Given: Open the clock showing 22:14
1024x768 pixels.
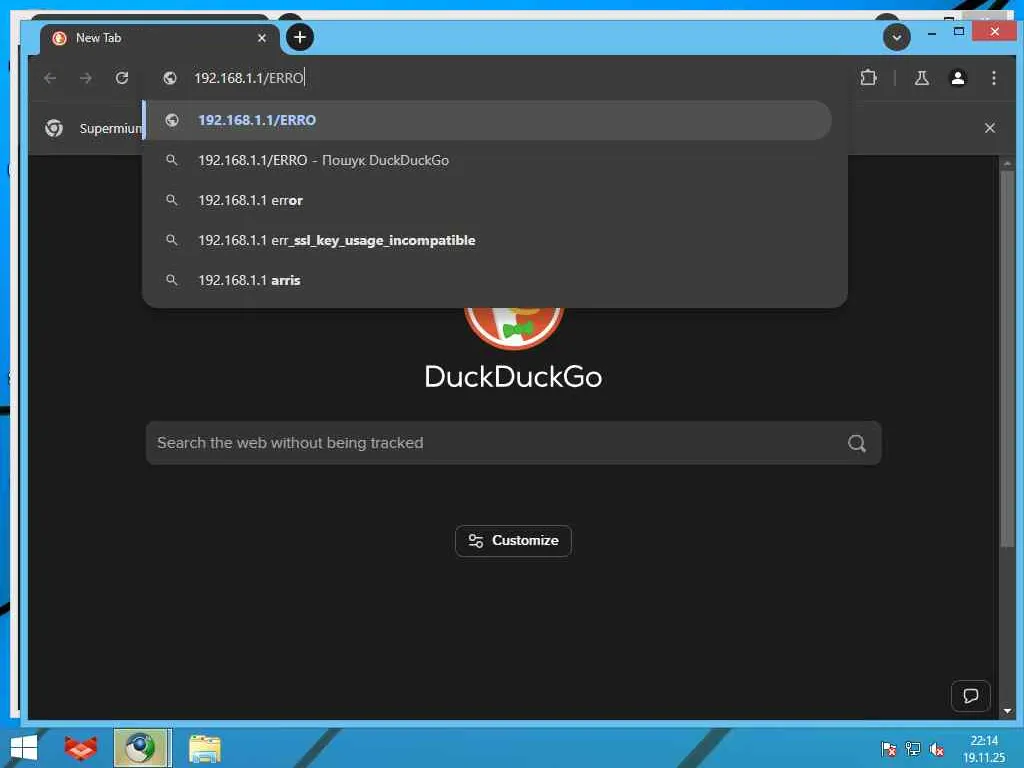Looking at the screenshot, I should pos(984,748).
